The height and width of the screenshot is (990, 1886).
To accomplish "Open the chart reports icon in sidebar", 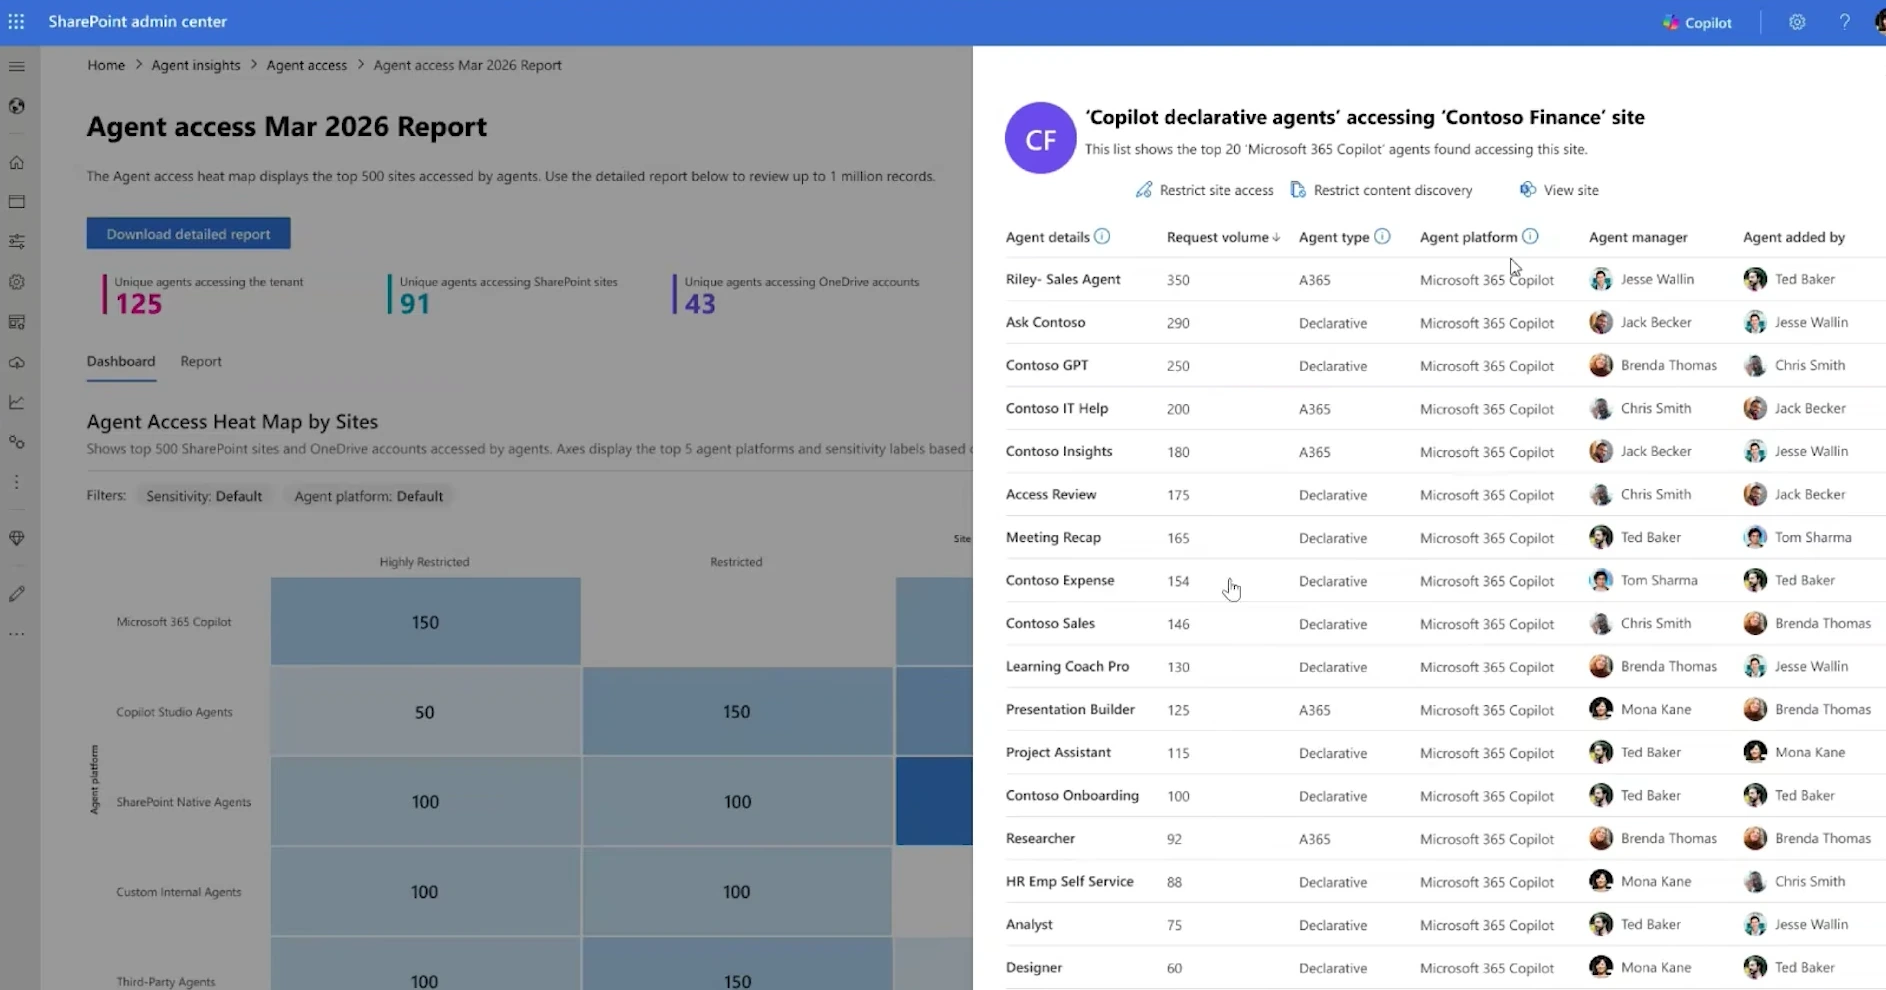I will [17, 402].
